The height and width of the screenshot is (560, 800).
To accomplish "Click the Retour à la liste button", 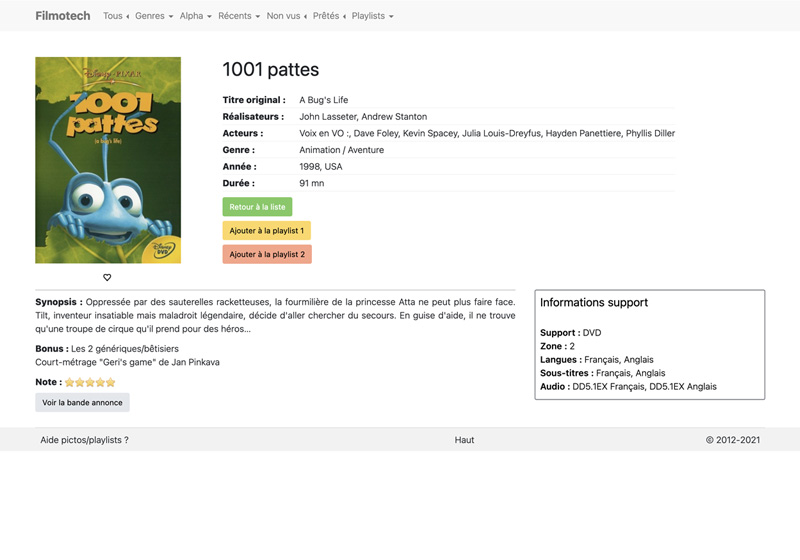I will [x=257, y=207].
